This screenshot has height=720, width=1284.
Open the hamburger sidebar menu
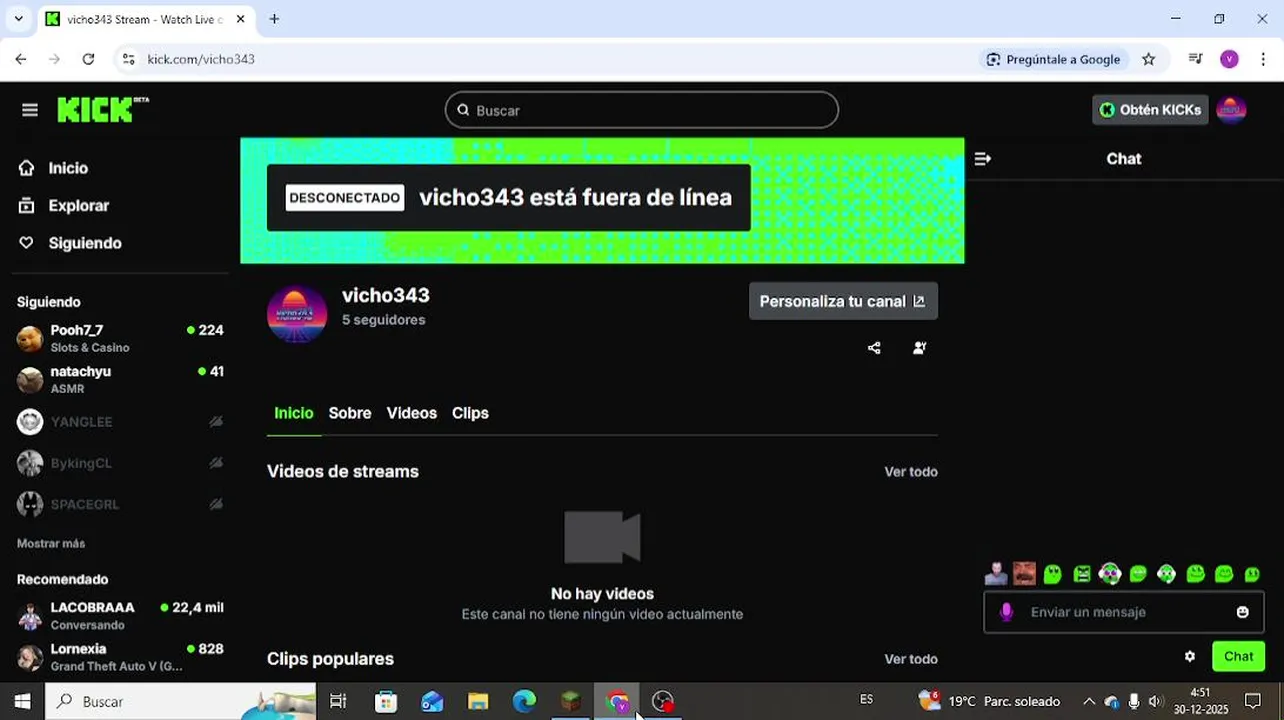click(30, 110)
